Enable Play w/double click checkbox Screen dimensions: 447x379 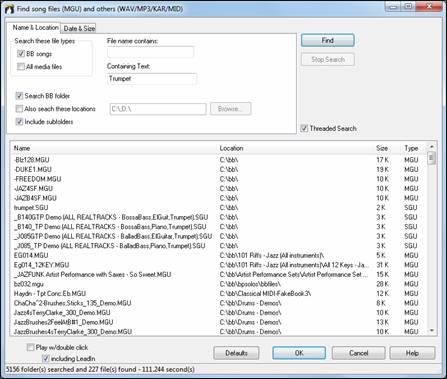[31, 347]
